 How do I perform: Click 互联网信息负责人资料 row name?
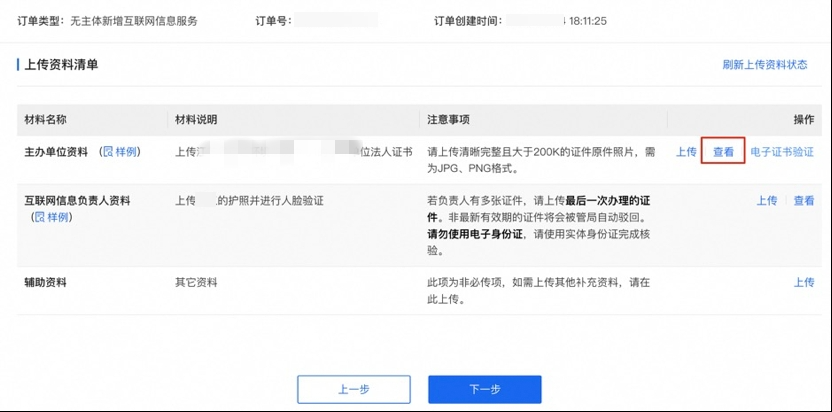(77, 201)
